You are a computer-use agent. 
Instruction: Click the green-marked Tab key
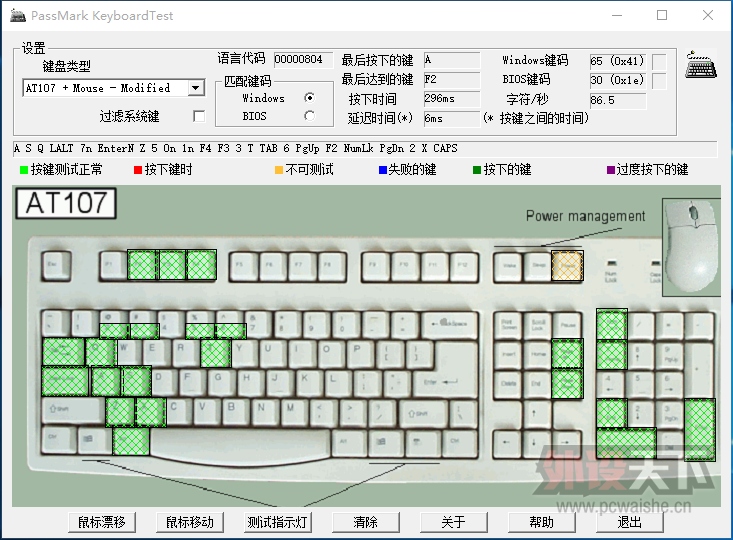coord(63,352)
